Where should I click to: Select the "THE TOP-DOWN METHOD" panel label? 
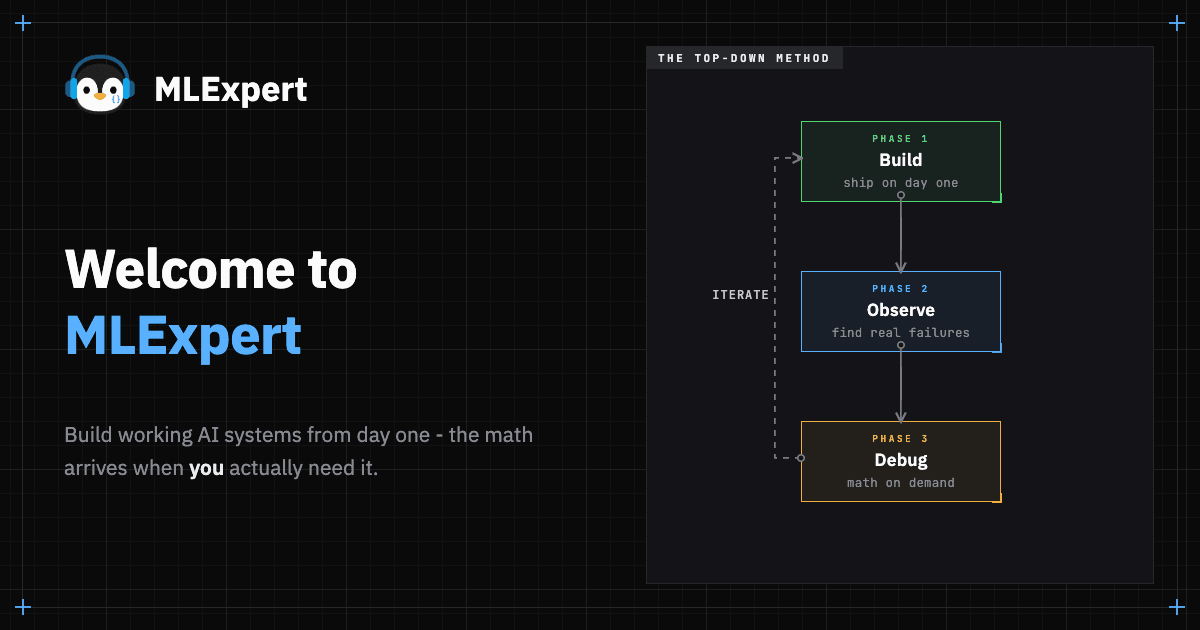744,58
